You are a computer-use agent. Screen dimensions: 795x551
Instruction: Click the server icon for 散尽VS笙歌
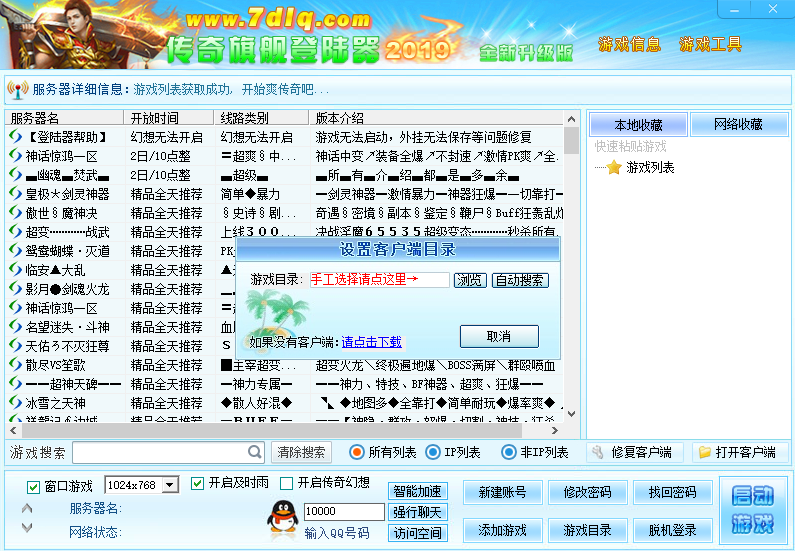pyautogui.click(x=15, y=365)
